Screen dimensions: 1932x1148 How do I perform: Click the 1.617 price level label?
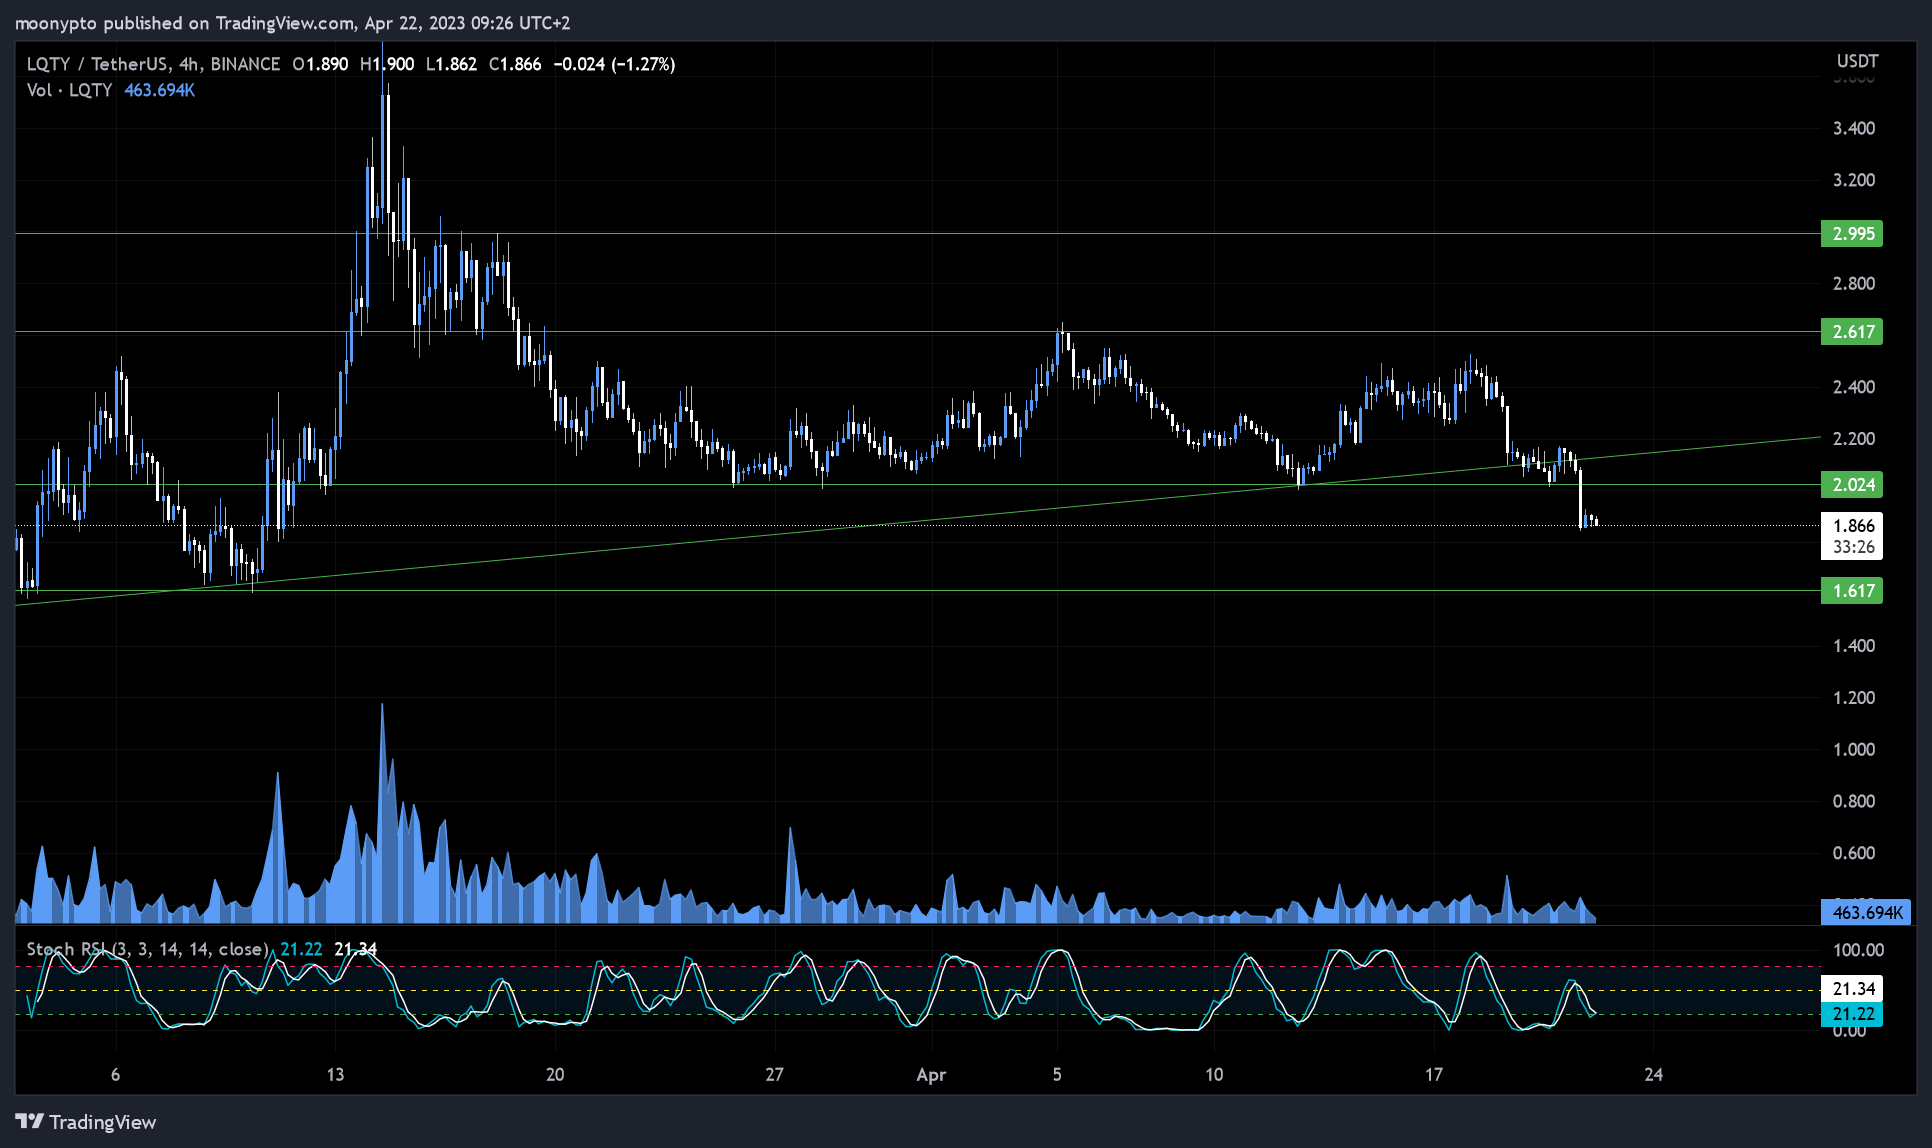pos(1852,591)
